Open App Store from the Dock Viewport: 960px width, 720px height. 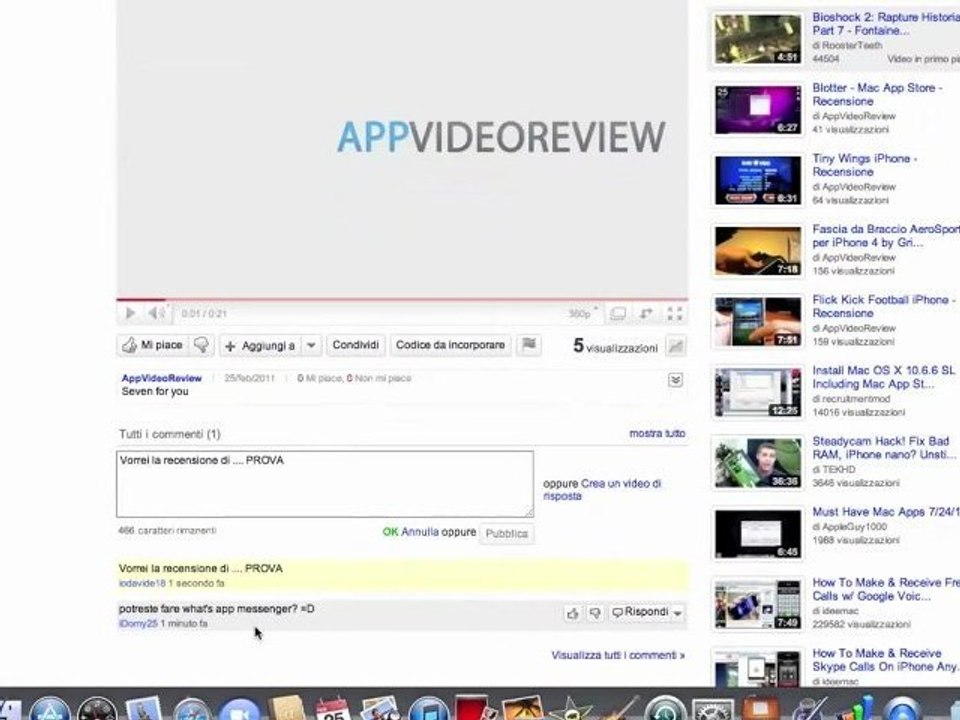pyautogui.click(x=50, y=709)
